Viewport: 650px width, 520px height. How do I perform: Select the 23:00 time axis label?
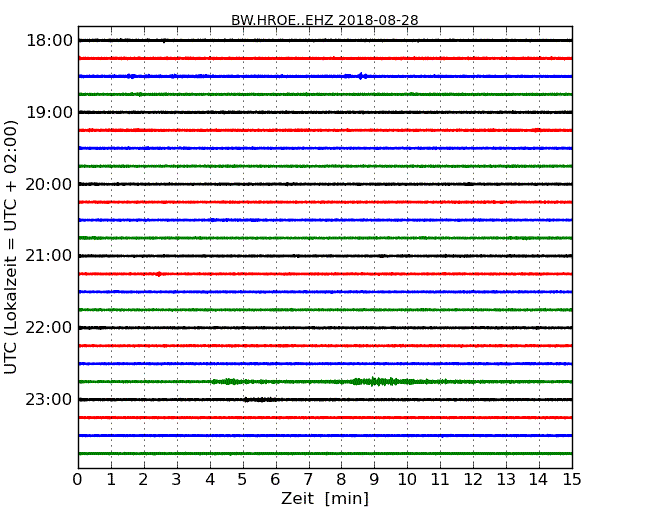click(49, 399)
